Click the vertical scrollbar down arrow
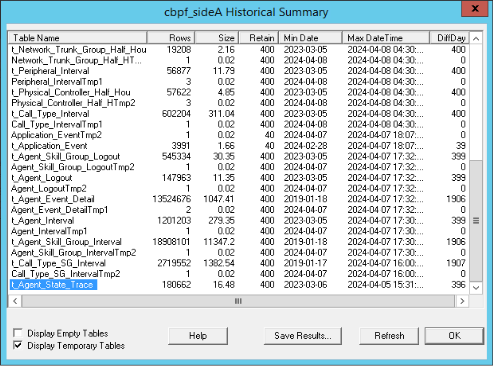This screenshot has height=368, width=493. [476, 287]
